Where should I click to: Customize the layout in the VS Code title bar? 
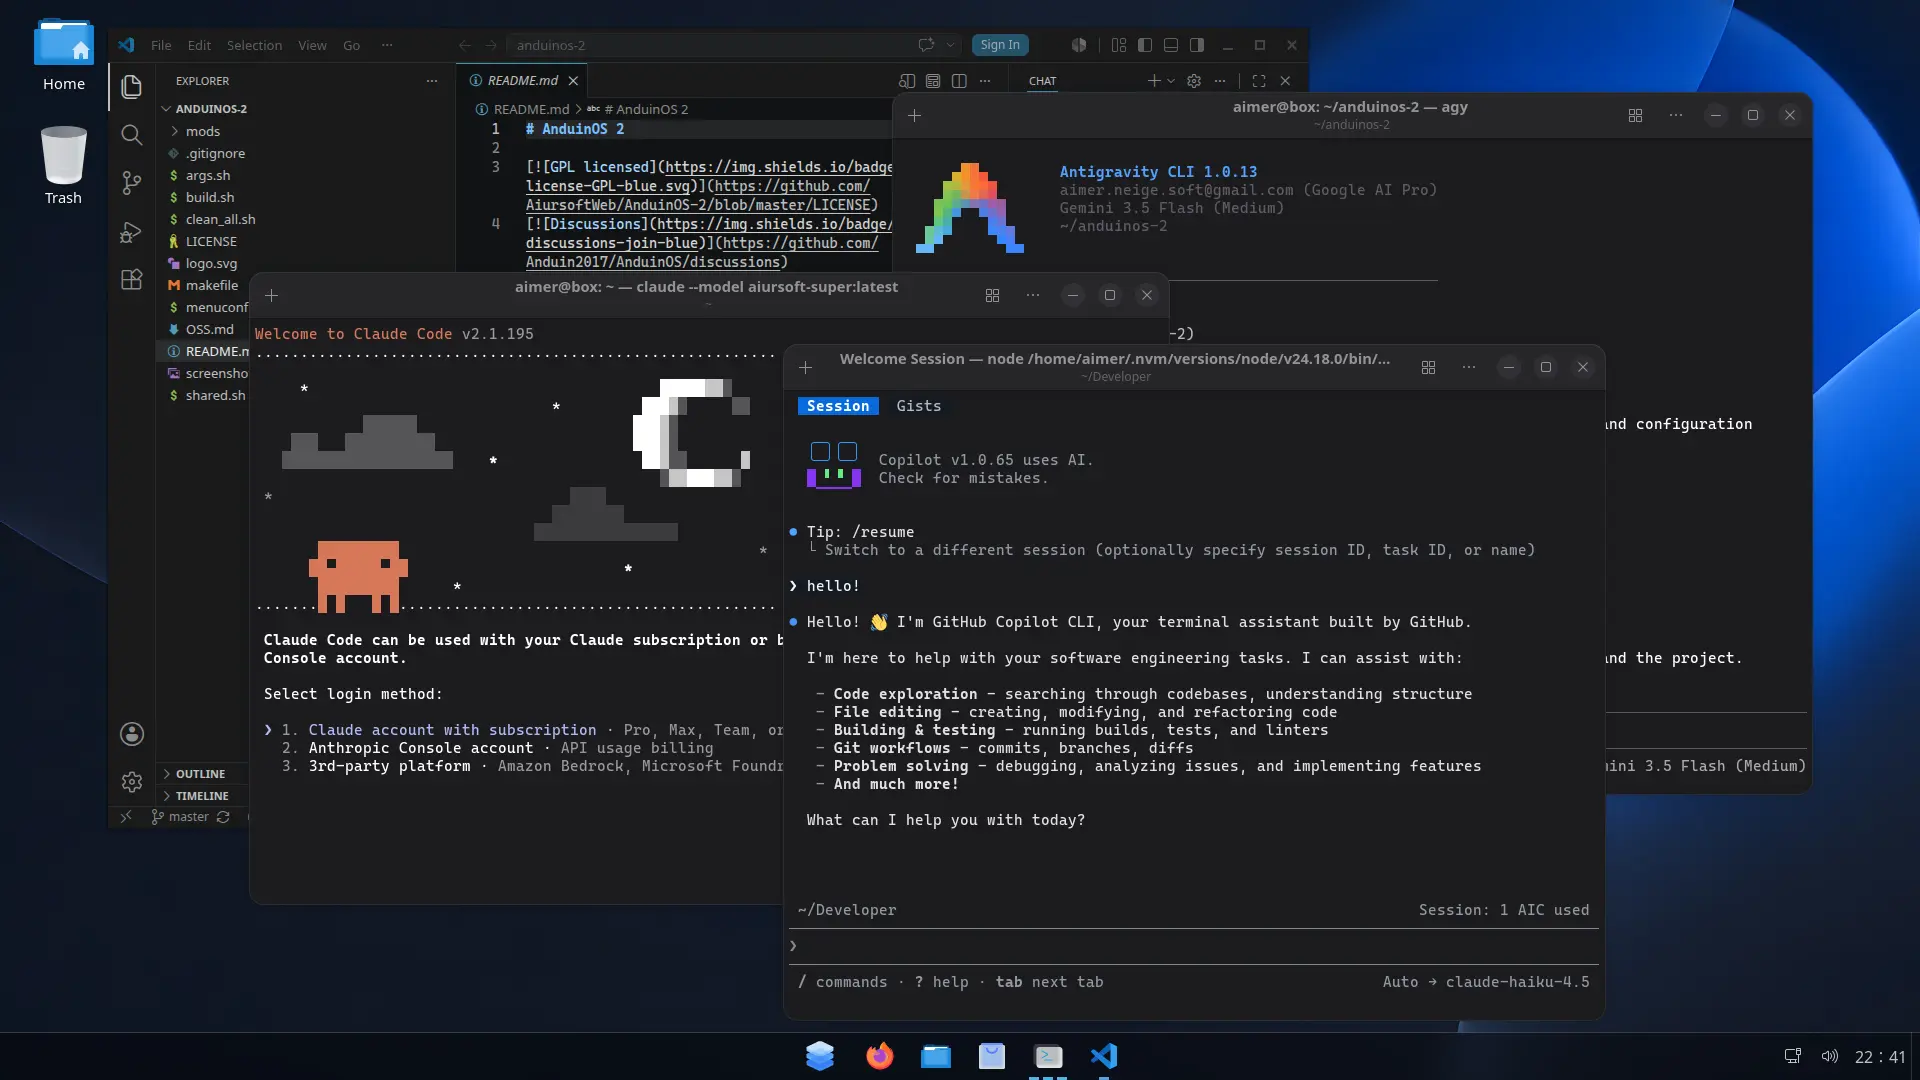pyautogui.click(x=1119, y=45)
